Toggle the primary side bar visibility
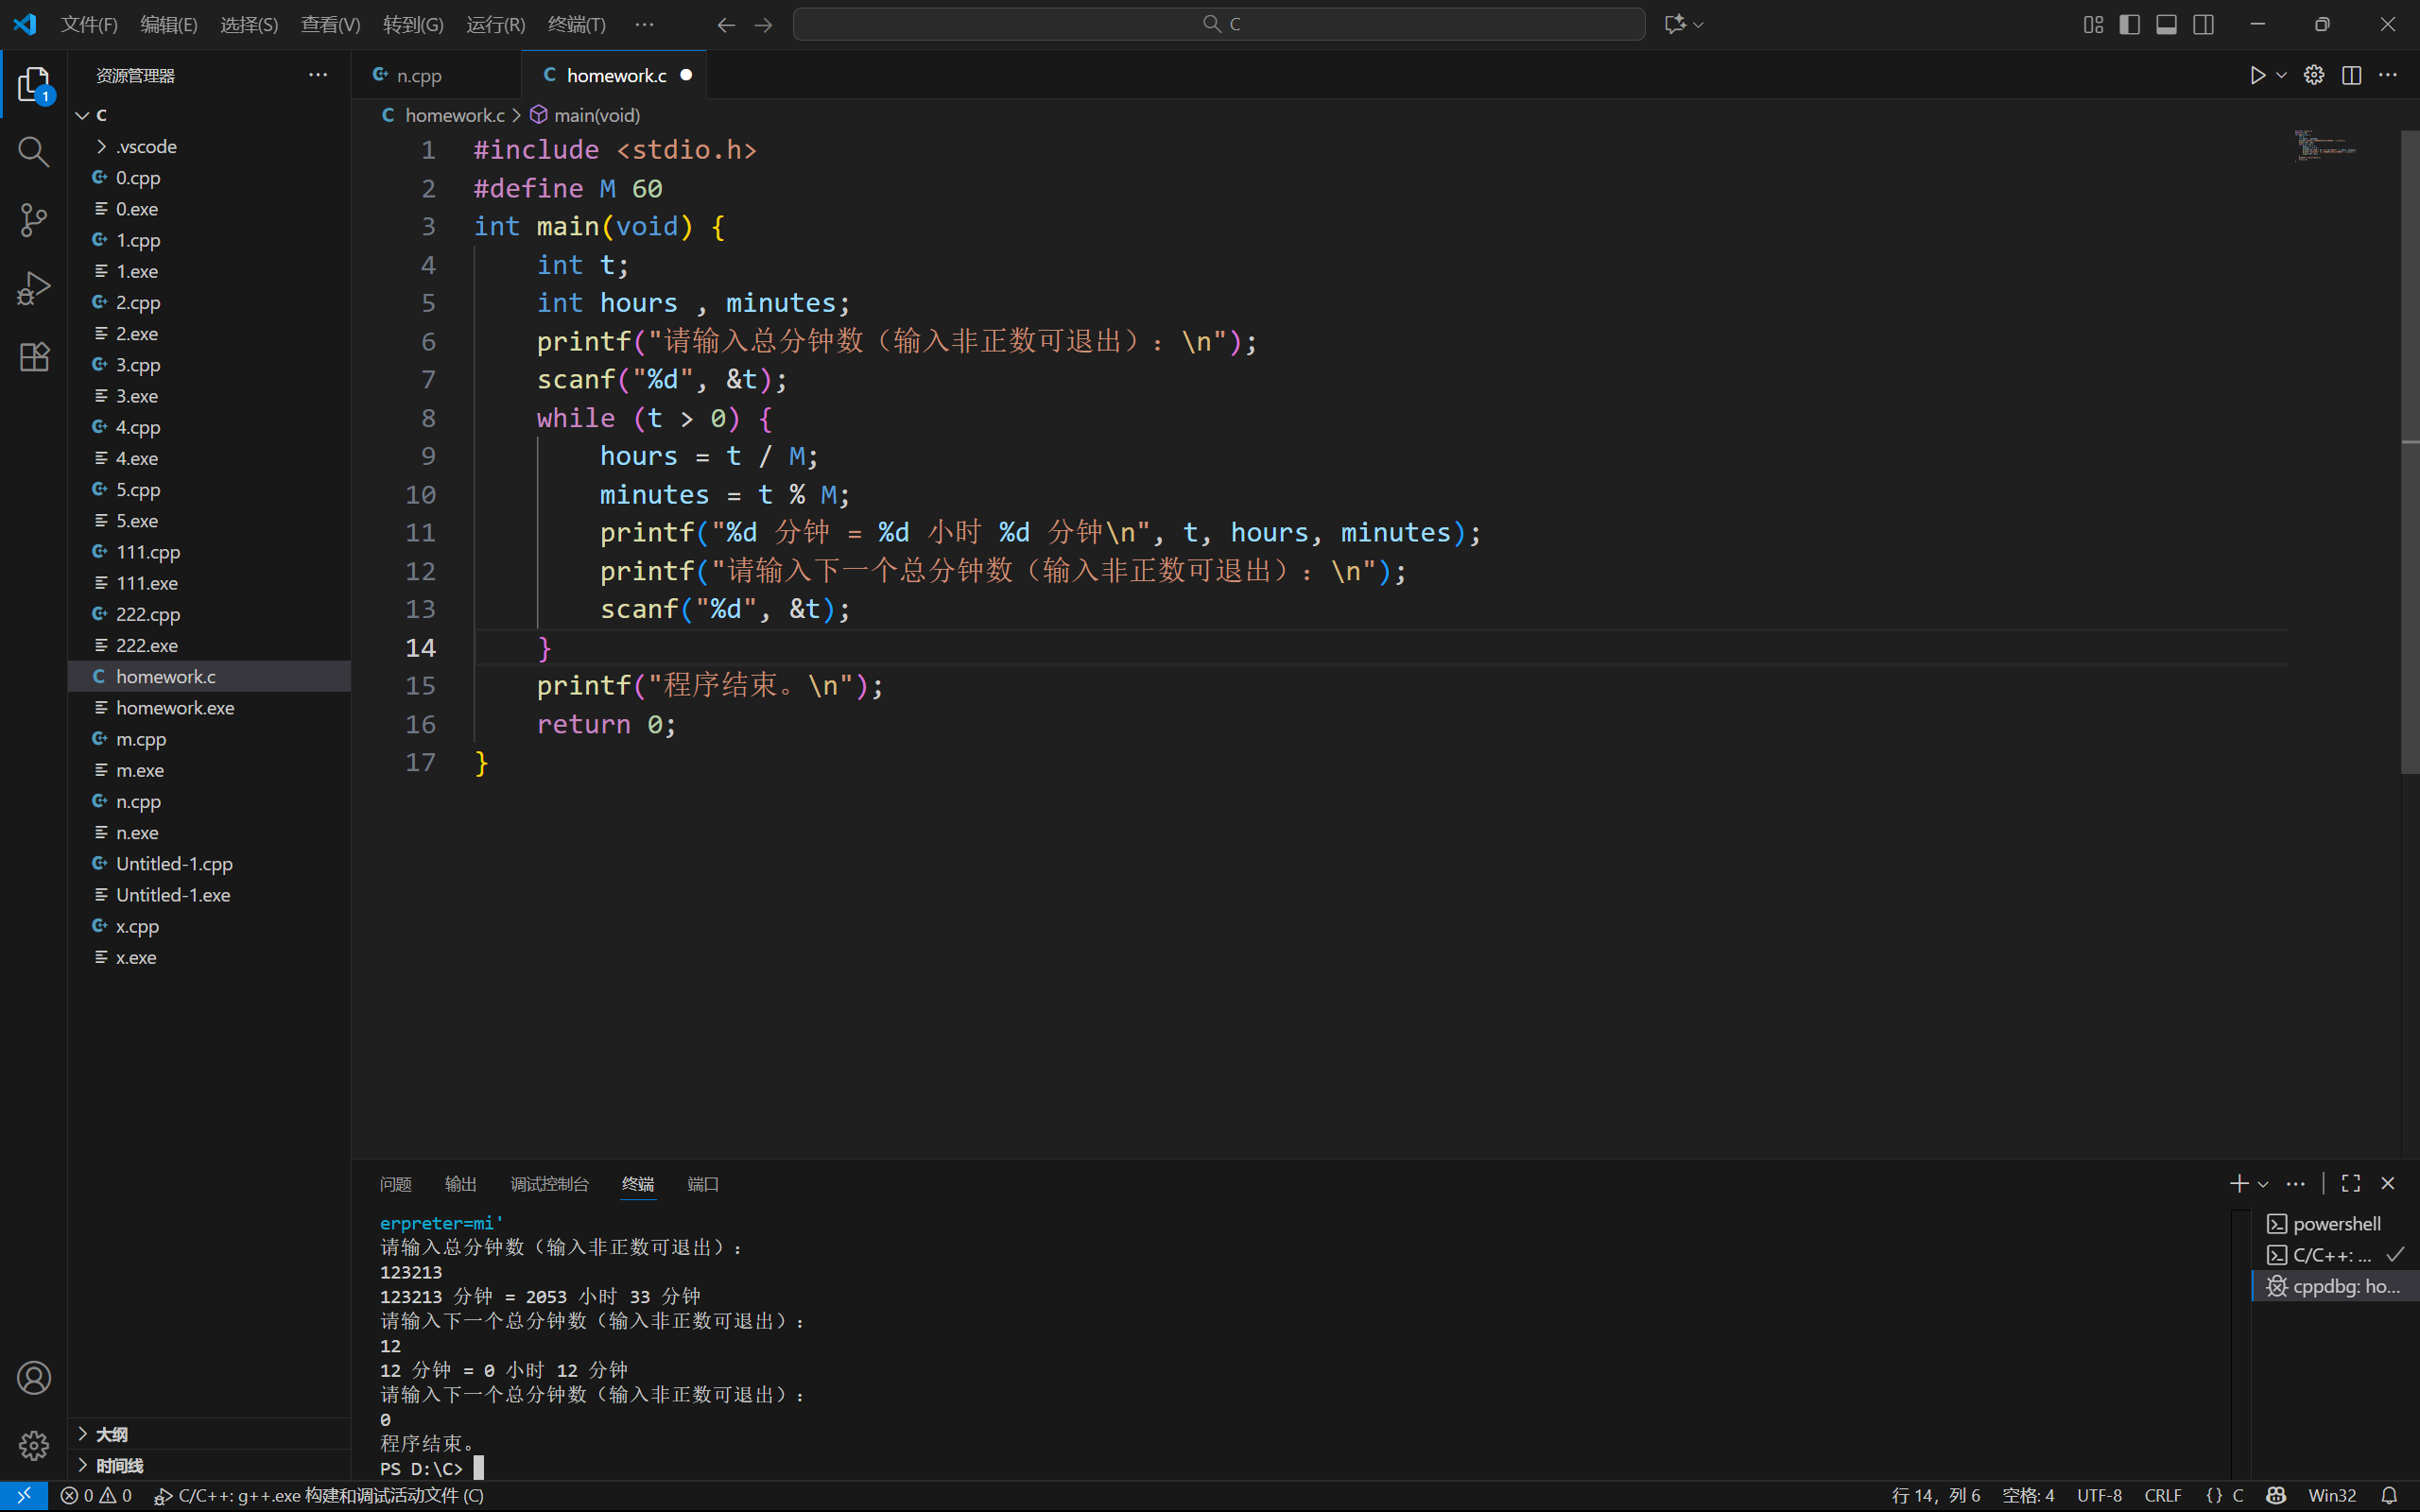Image resolution: width=2420 pixels, height=1512 pixels. pos(2129,24)
